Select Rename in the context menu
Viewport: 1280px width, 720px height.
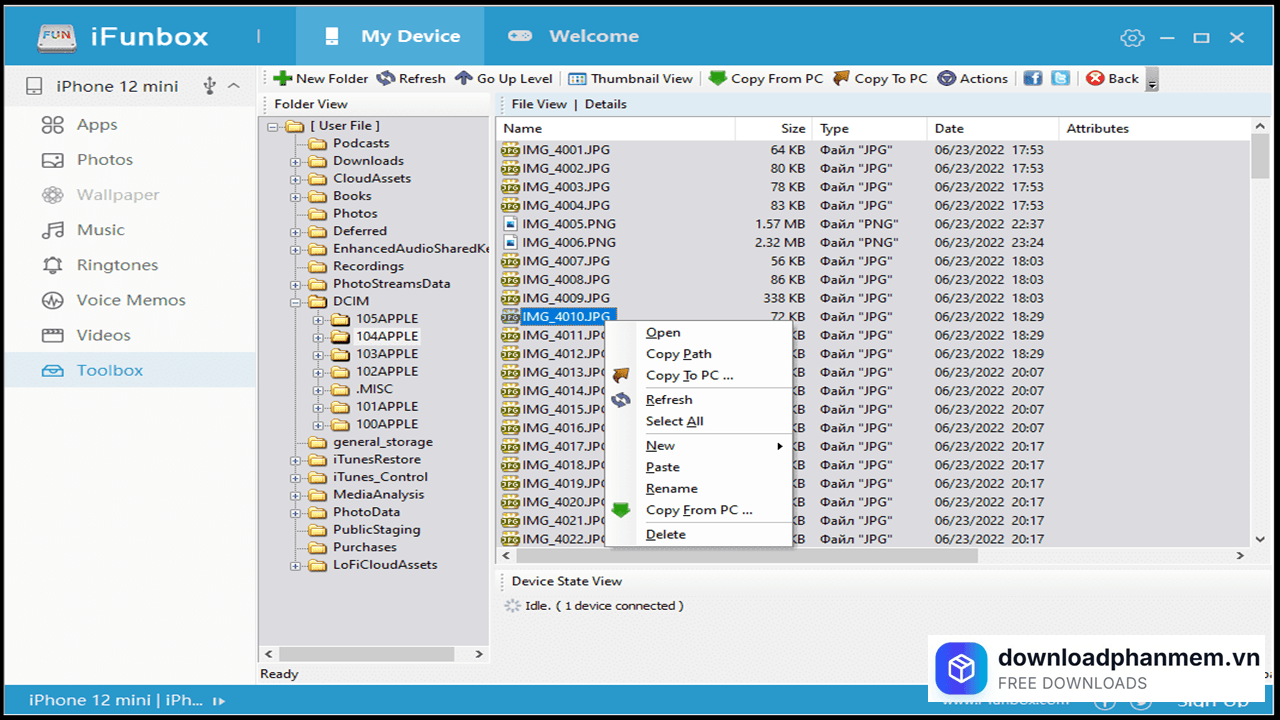pyautogui.click(x=669, y=488)
